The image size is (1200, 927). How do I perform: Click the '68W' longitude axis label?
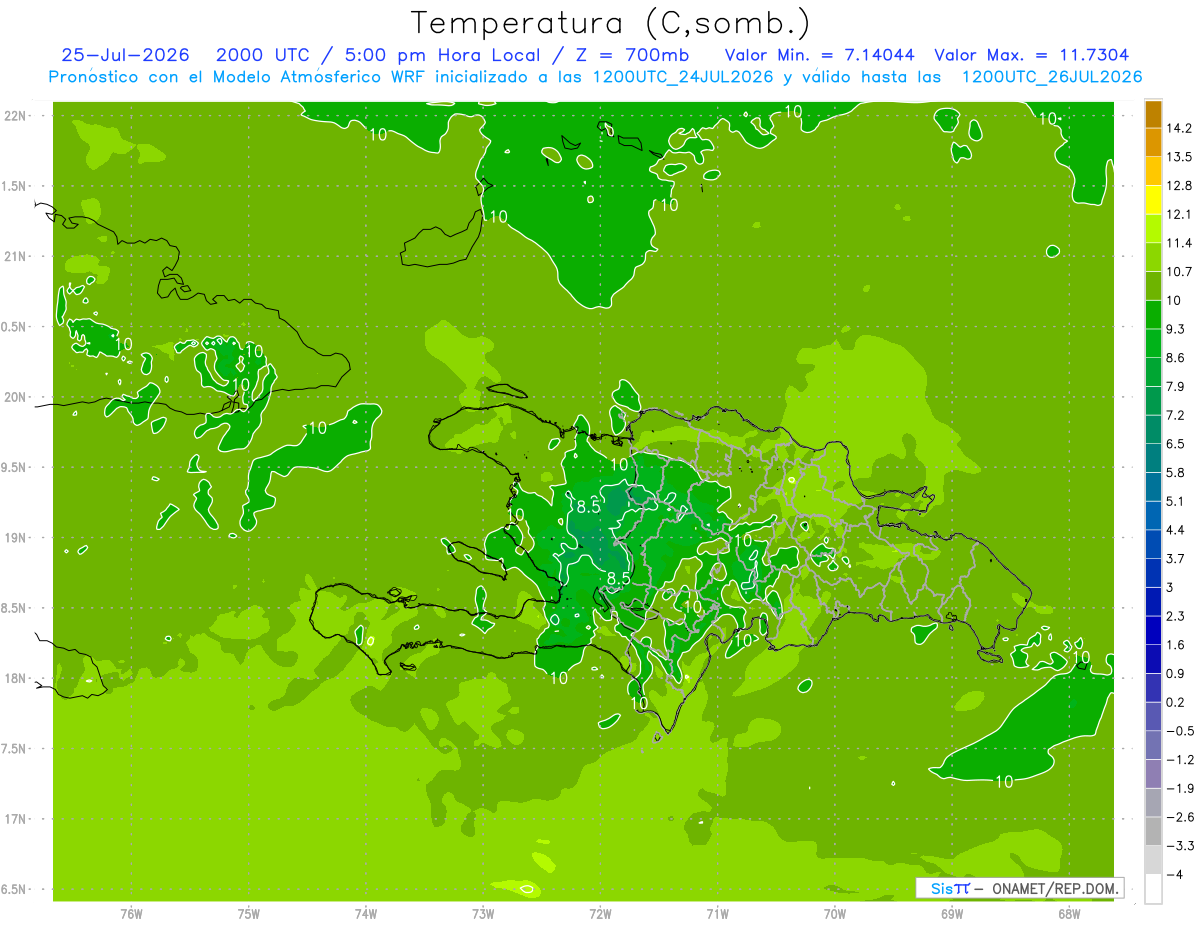coord(1068,914)
